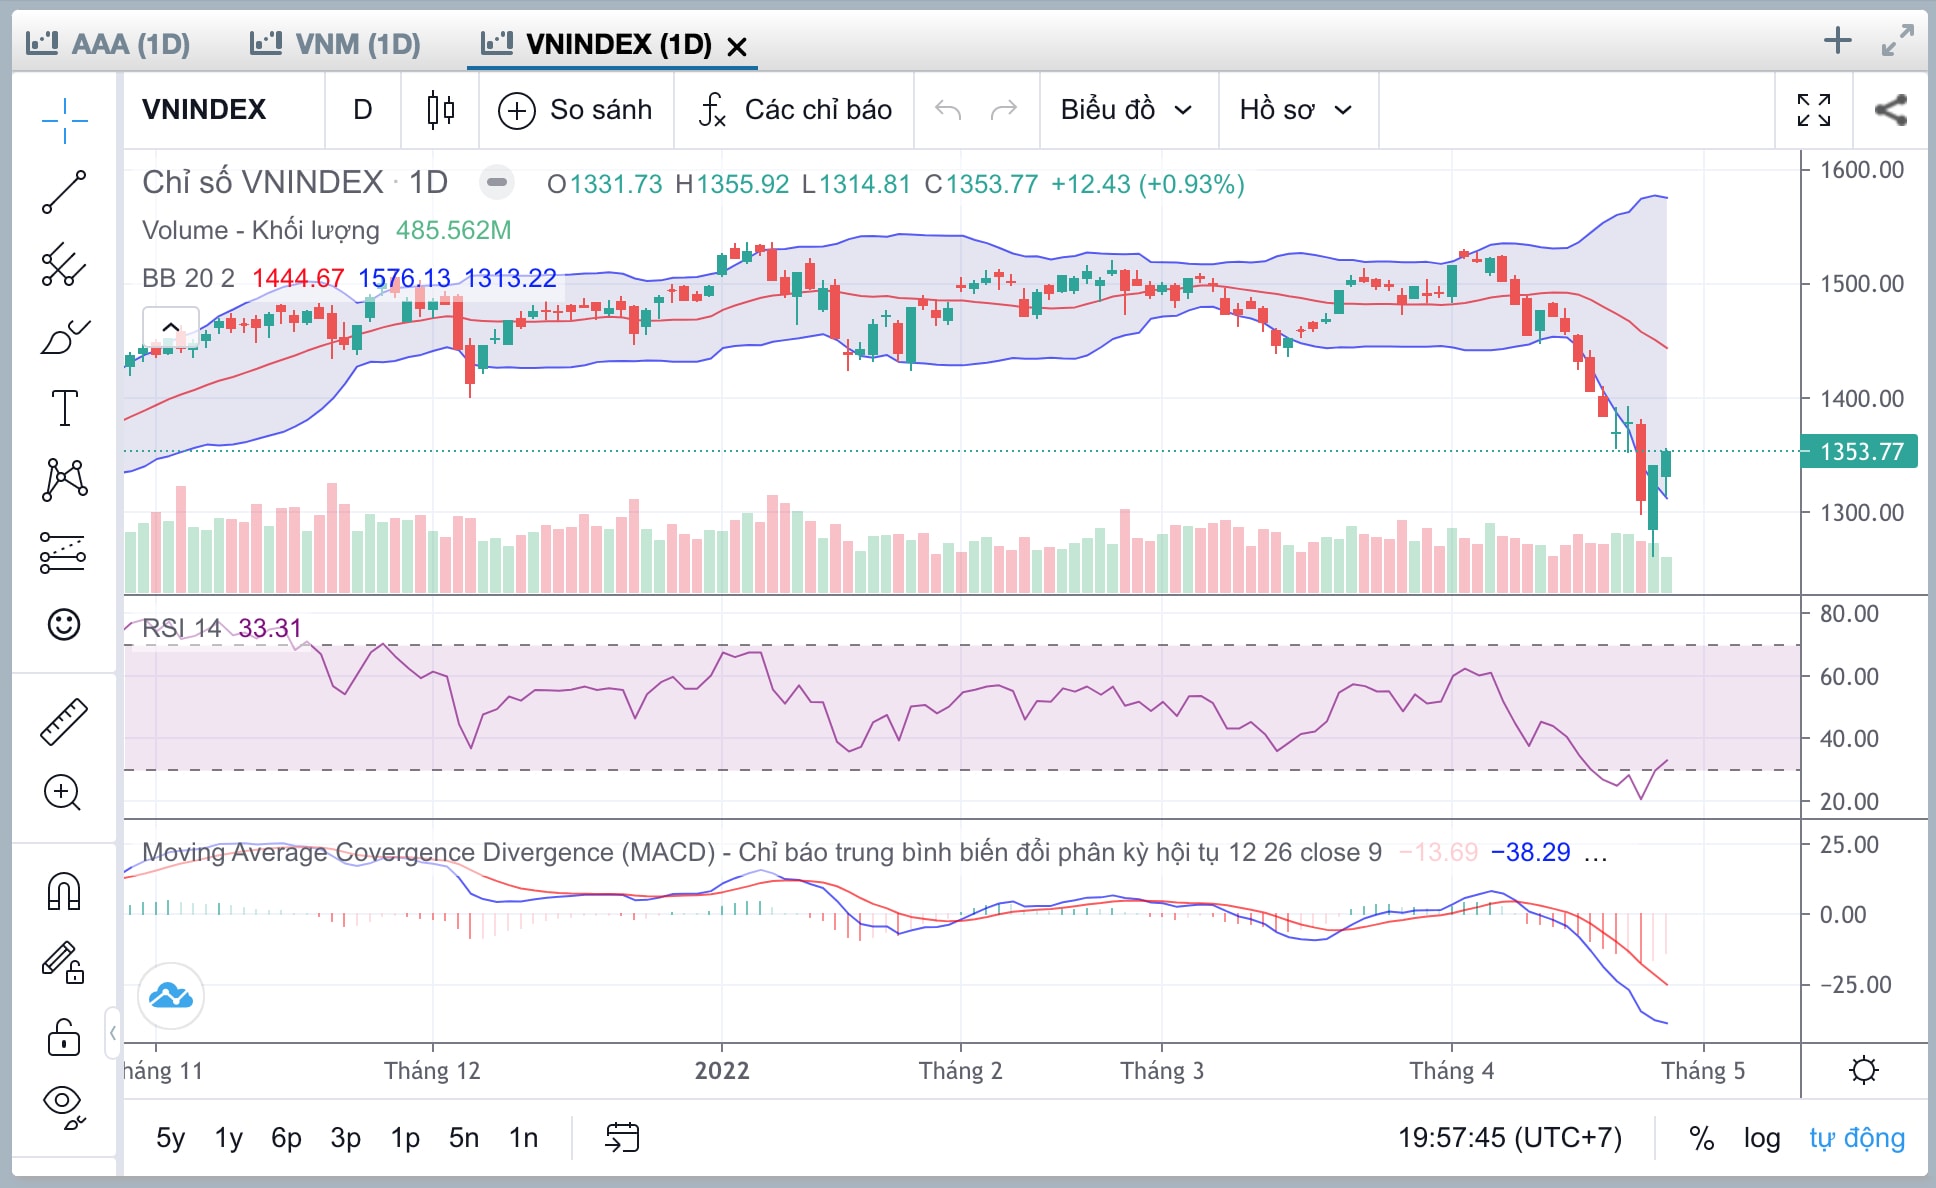Select the crosshair cursor tool
Screen dimensions: 1936x1188
click(64, 121)
